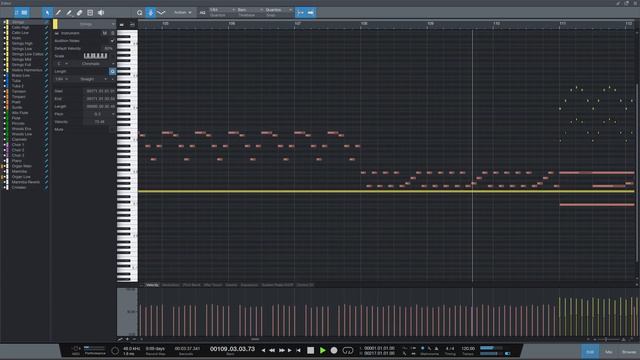
Task: Select the Modulation automation lane tab
Action: coord(171,285)
